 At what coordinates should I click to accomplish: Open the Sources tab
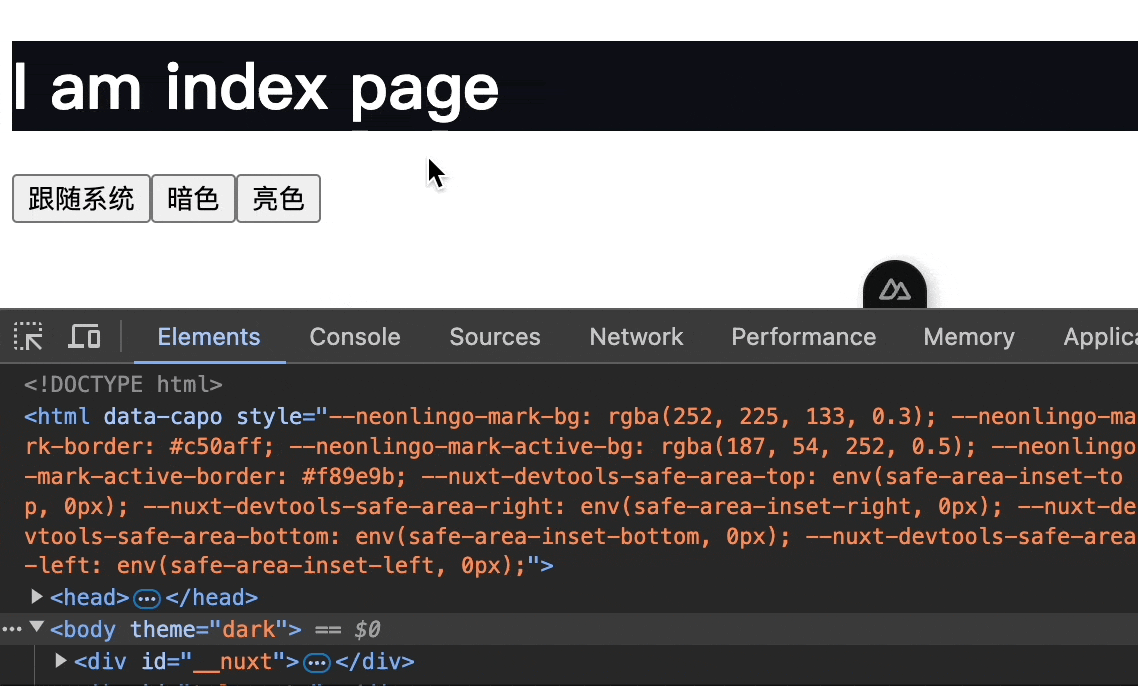point(495,337)
